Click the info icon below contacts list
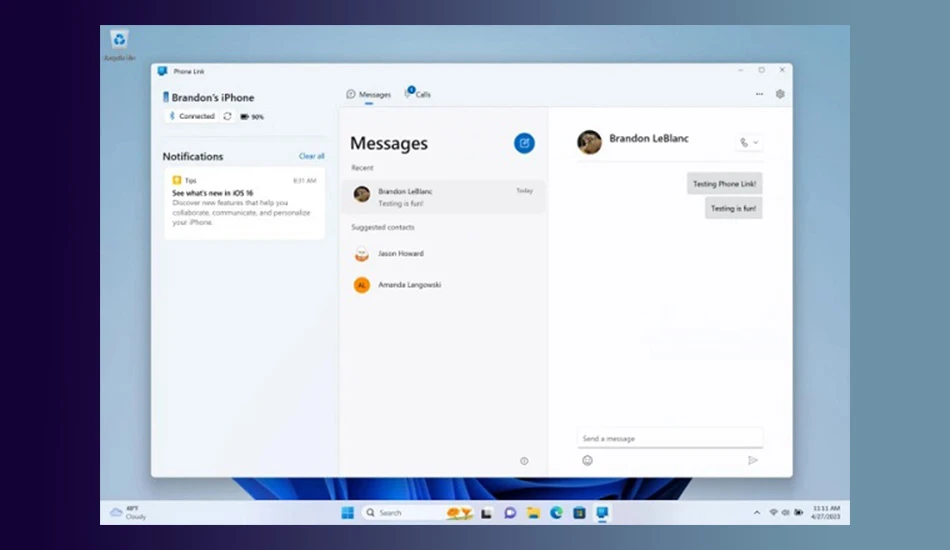950x550 pixels. (x=524, y=461)
